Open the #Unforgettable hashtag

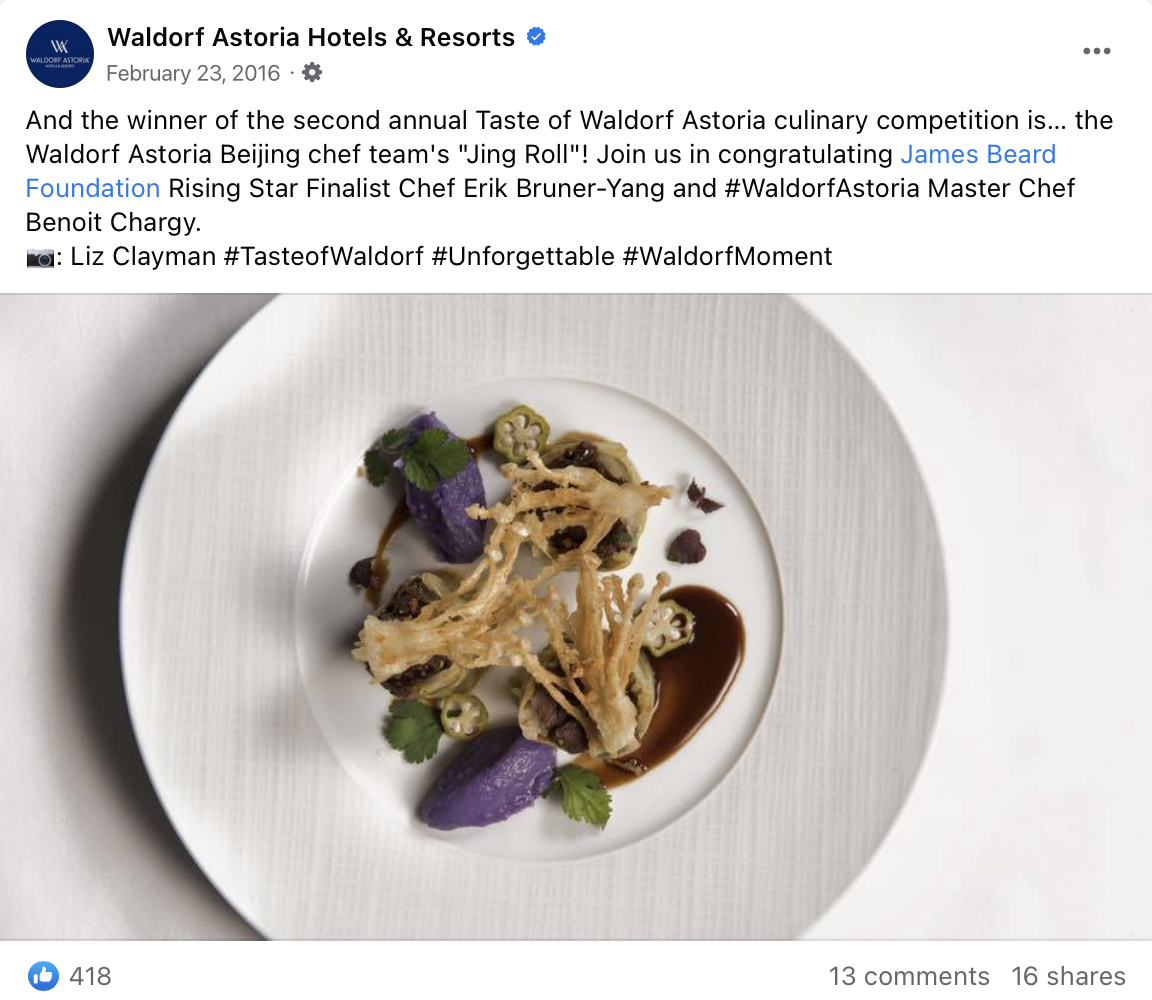tap(523, 256)
